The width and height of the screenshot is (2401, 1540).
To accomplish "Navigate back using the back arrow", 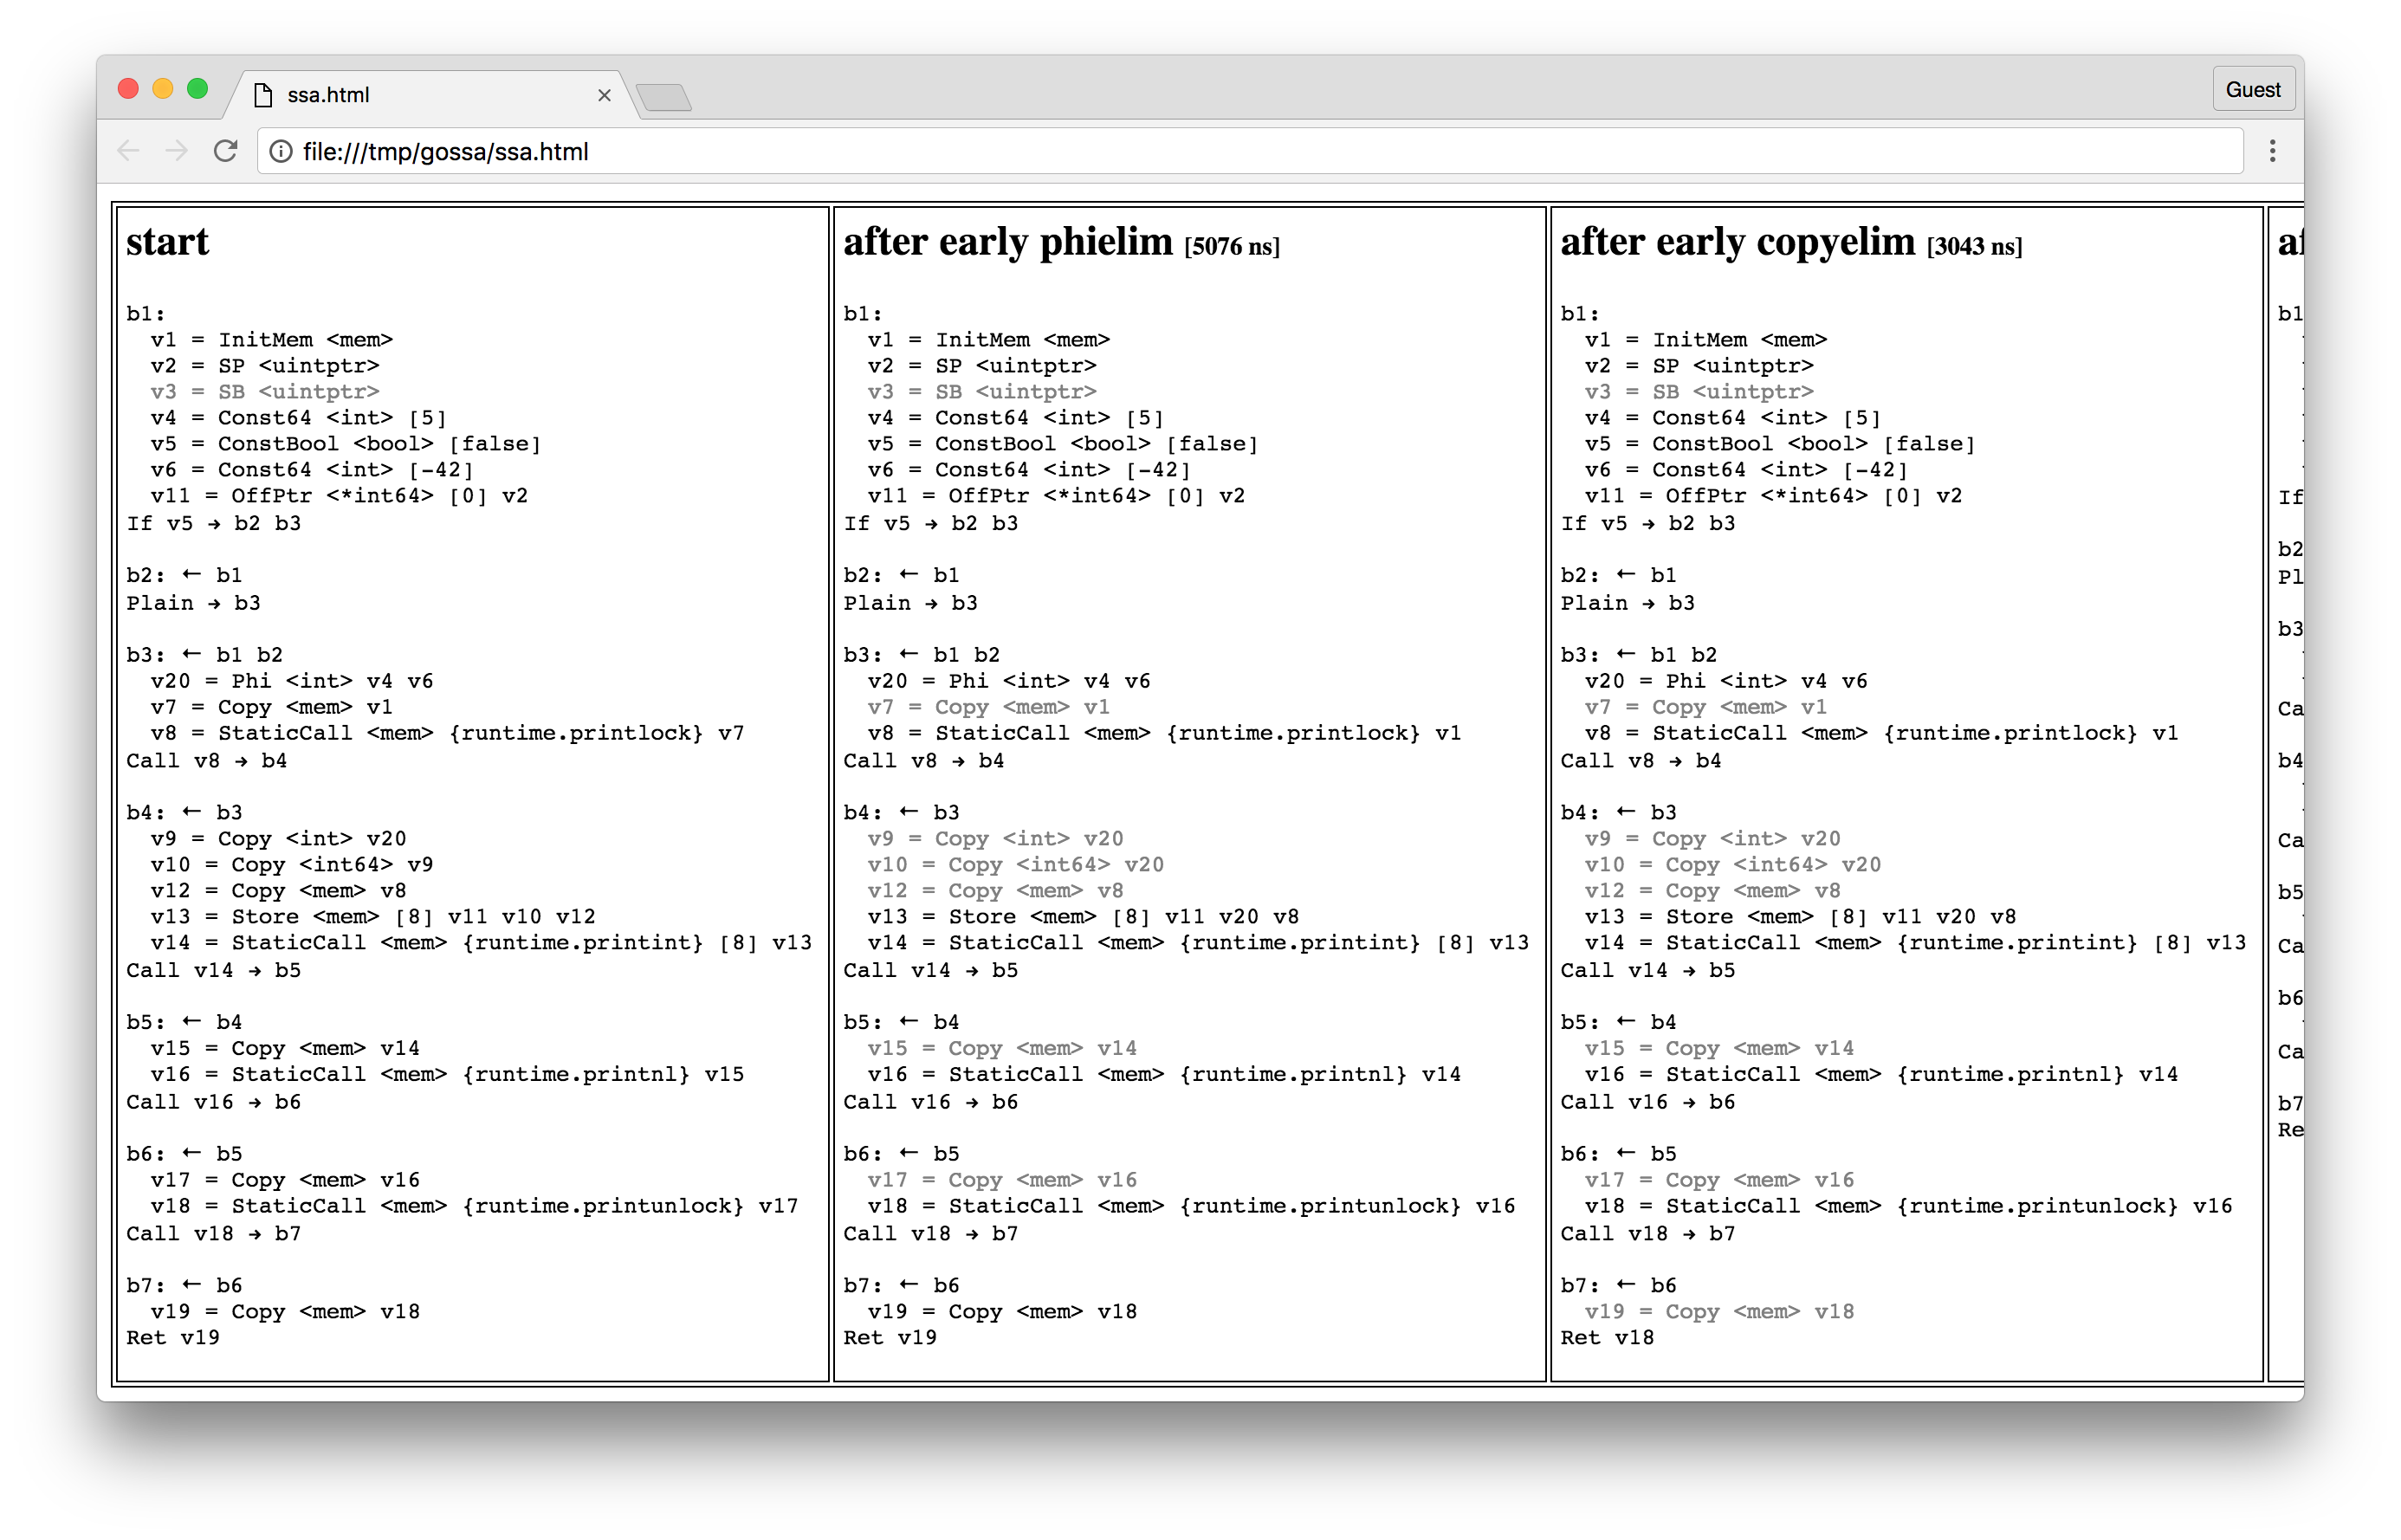I will pyautogui.click(x=128, y=151).
